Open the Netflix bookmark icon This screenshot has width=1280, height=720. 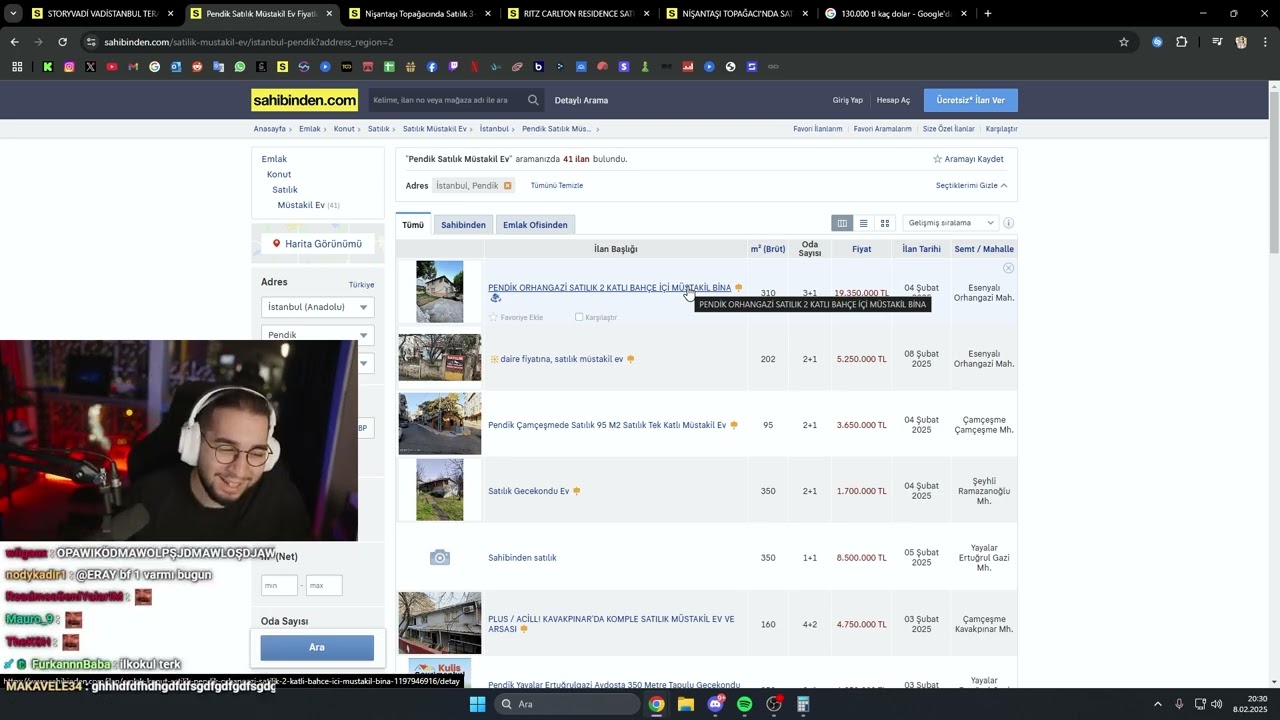(x=475, y=67)
